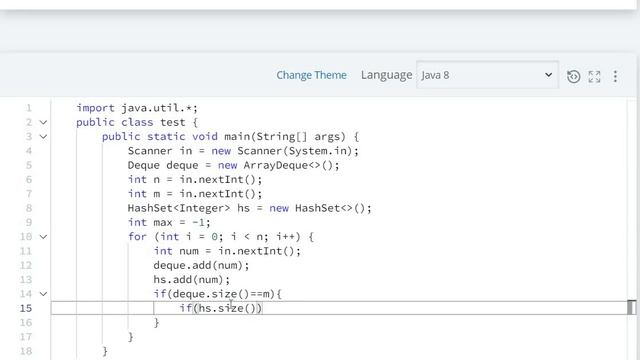The image size is (640, 360).
Task: Open the Java 8 language dropdown
Action: 487,75
